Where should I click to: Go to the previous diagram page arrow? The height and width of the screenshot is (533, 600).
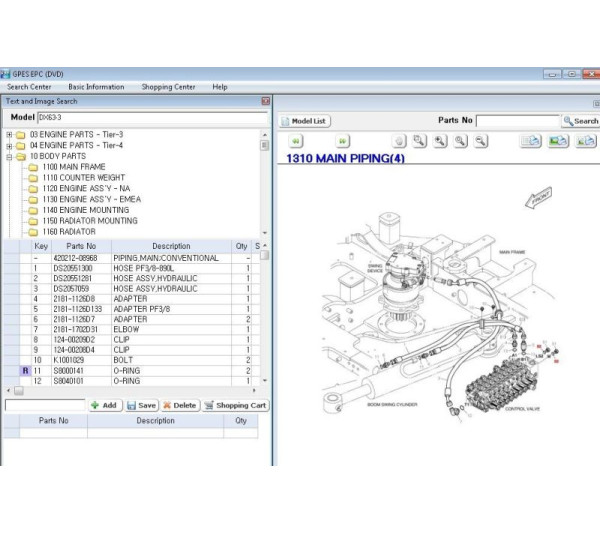296,142
